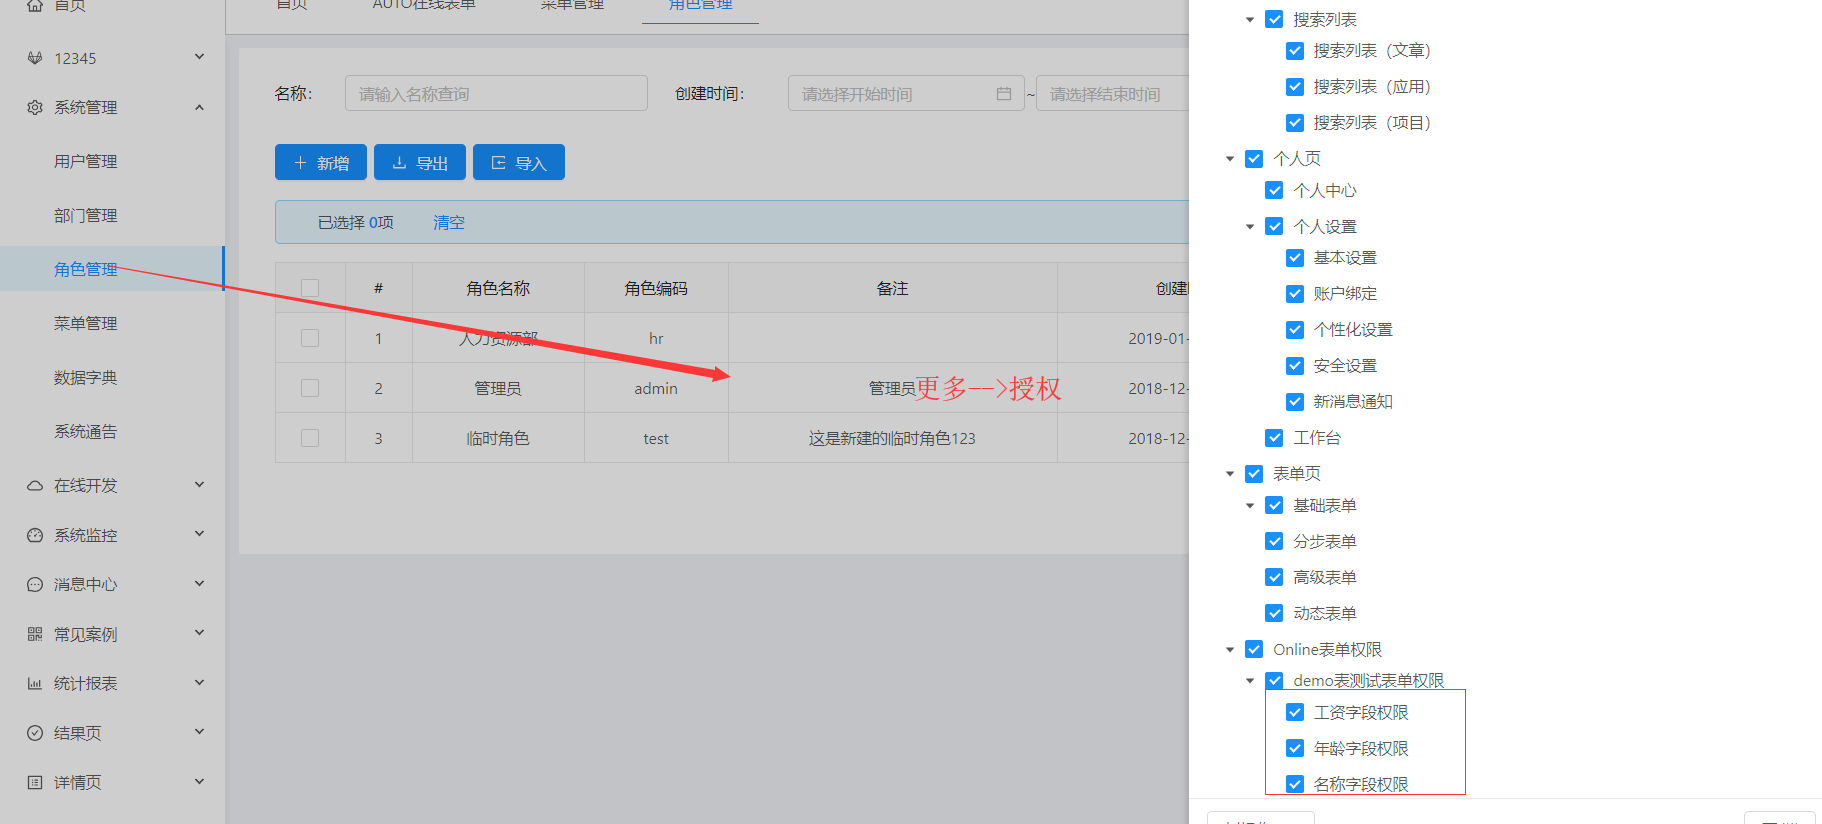Uncheck 搜索列表（项目） checkbox
The image size is (1822, 824).
click(x=1295, y=123)
